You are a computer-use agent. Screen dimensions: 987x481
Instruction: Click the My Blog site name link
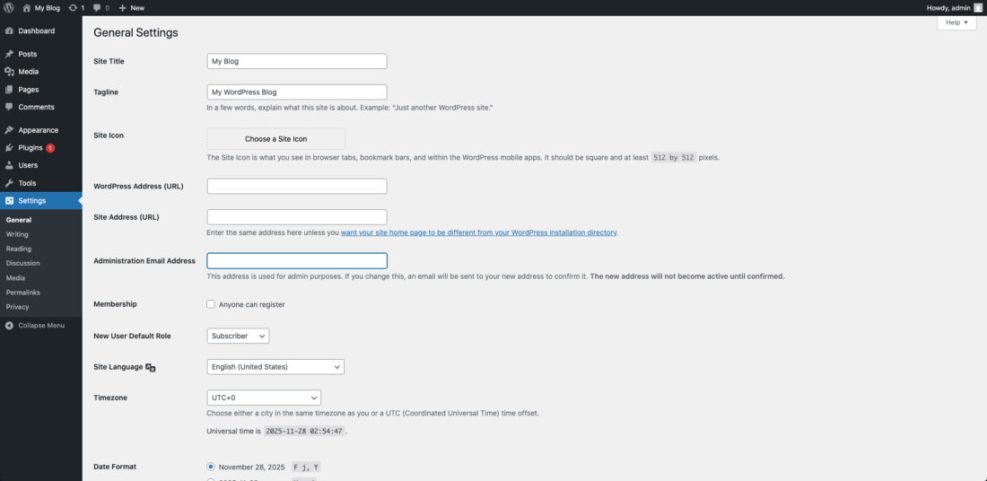(47, 8)
